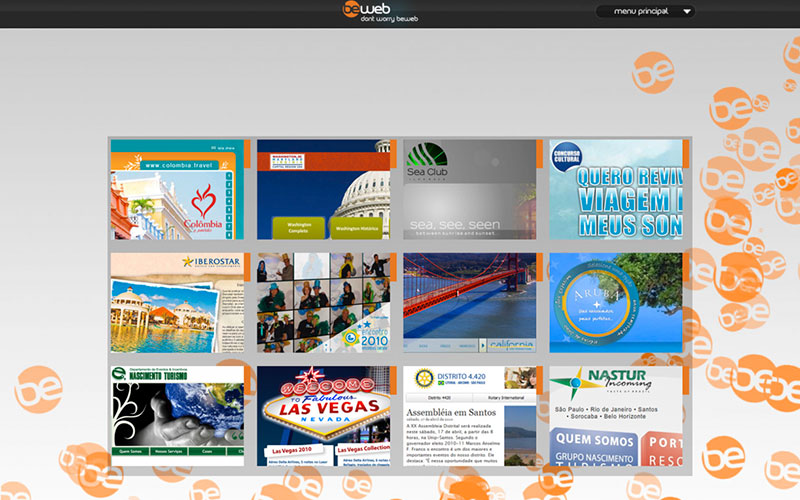Open the Concurso Cultural thumbnail
Image resolution: width=800 pixels, height=500 pixels.
[x=616, y=189]
